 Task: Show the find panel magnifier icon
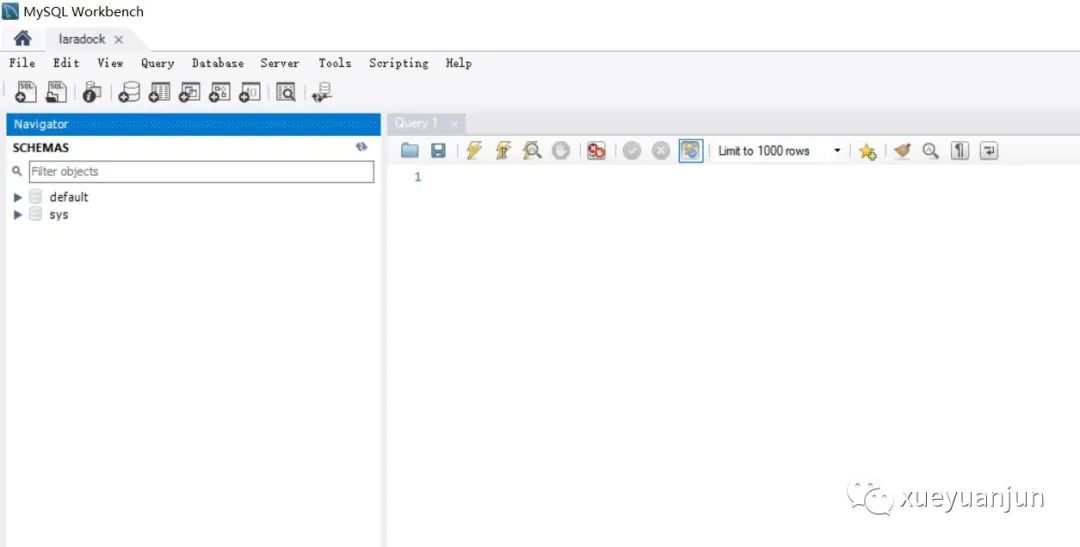(931, 150)
